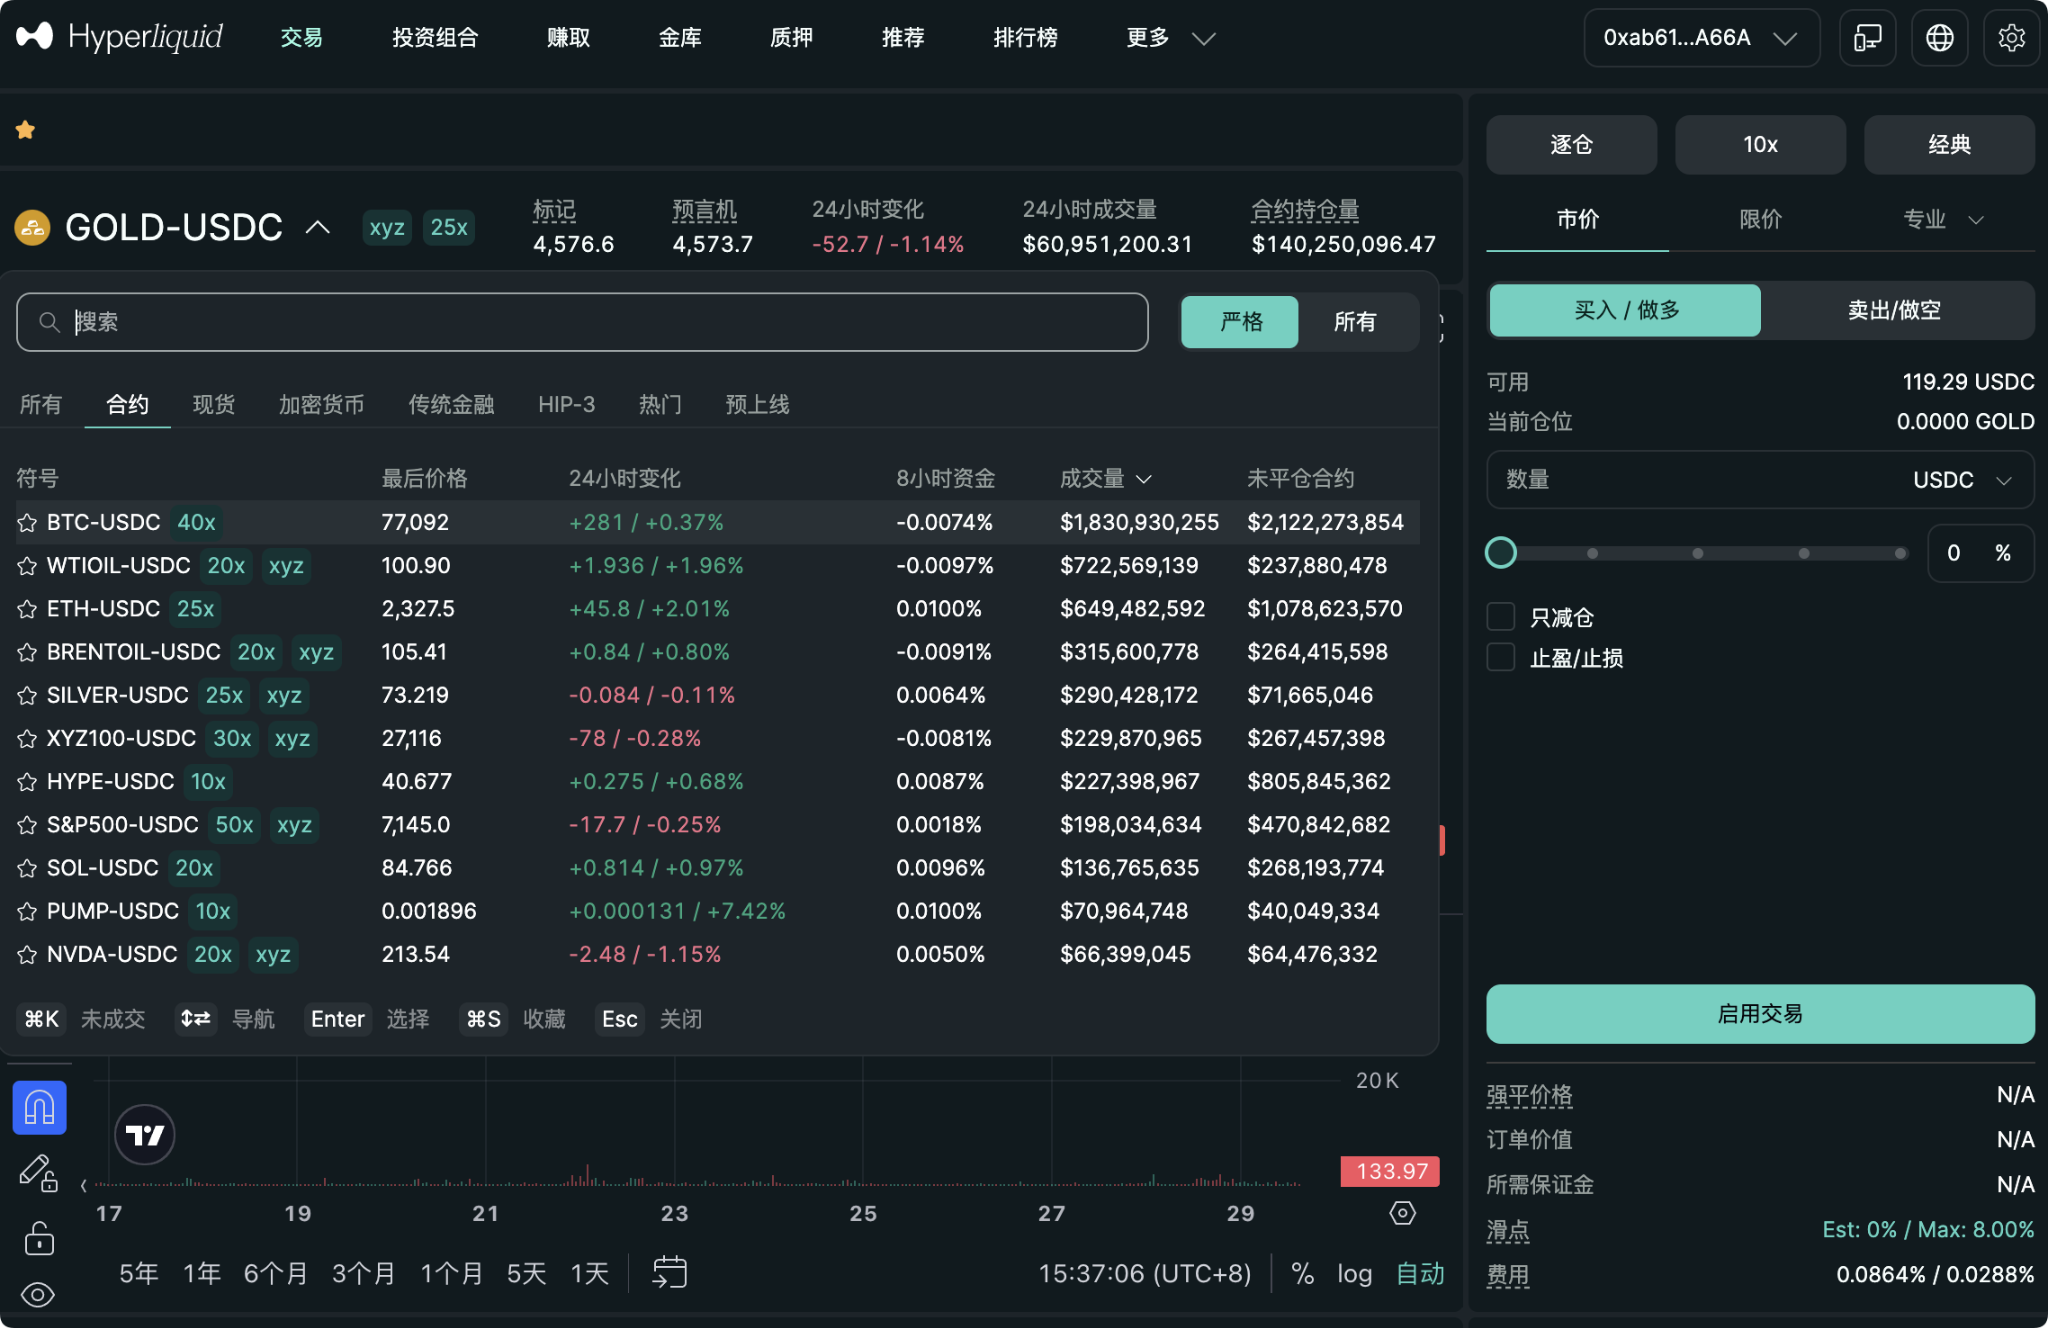Open the device/download icon in header

point(1867,38)
